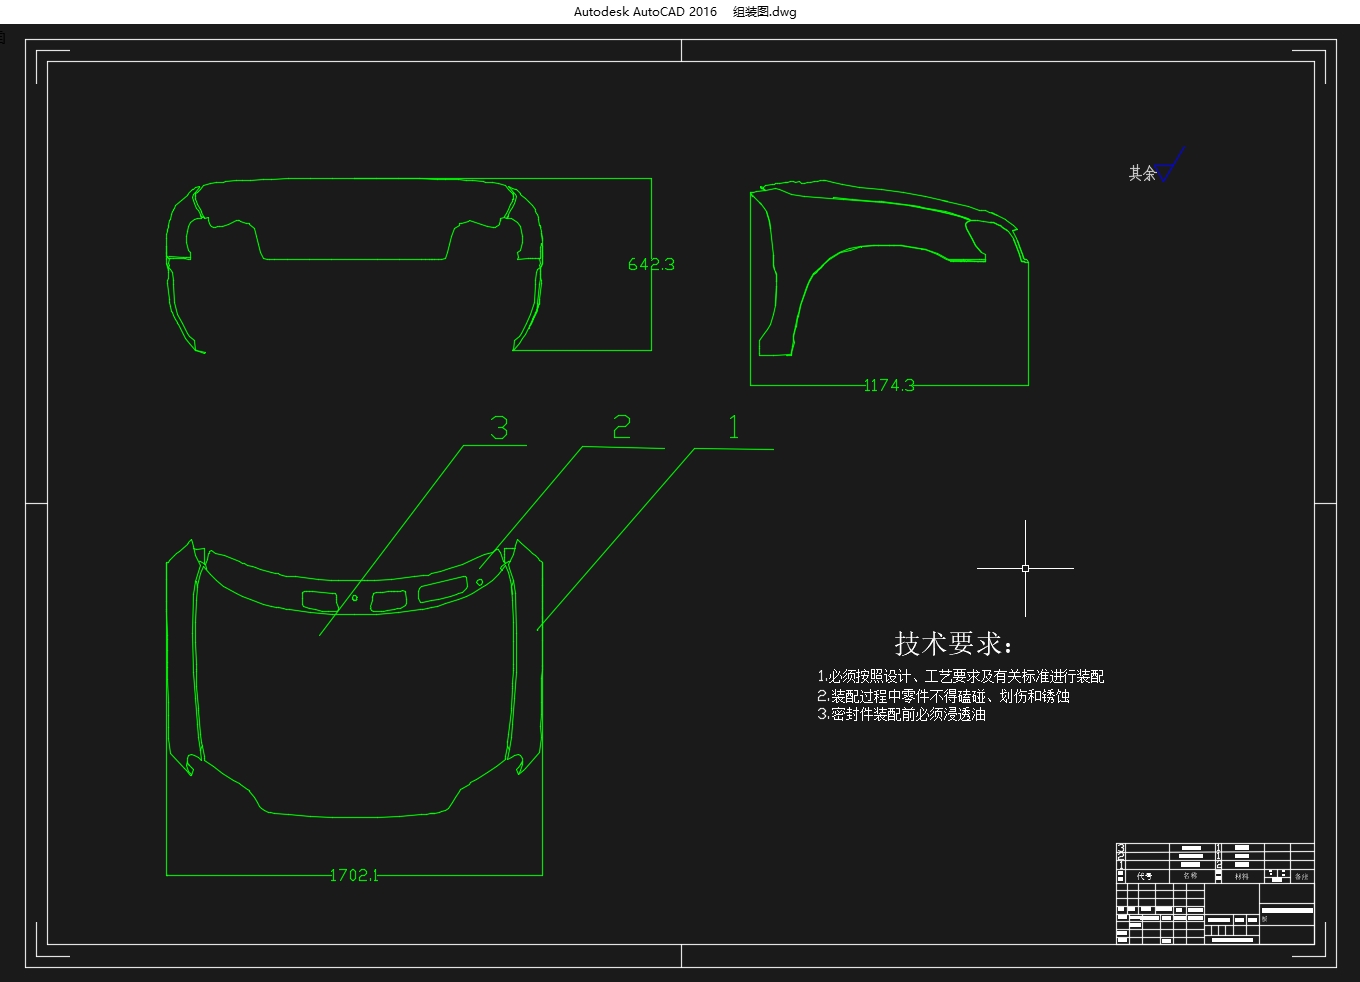The image size is (1360, 982).
Task: Click the 备注 header in title block
Action: (1301, 876)
